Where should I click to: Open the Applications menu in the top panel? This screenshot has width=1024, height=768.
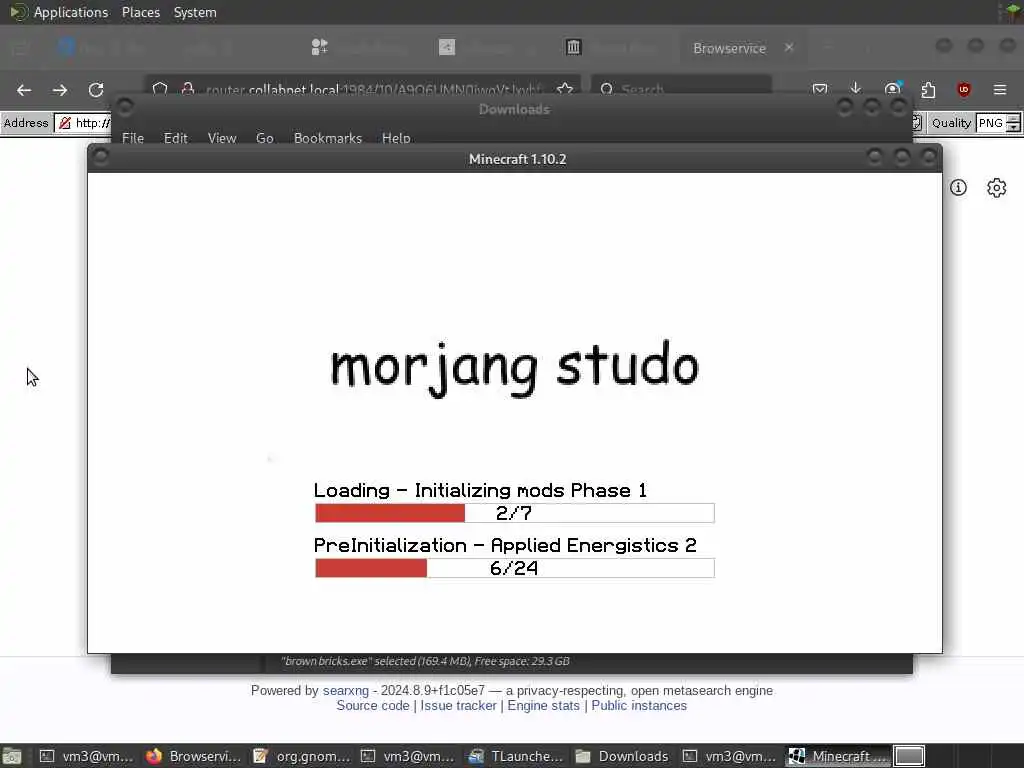tap(71, 12)
